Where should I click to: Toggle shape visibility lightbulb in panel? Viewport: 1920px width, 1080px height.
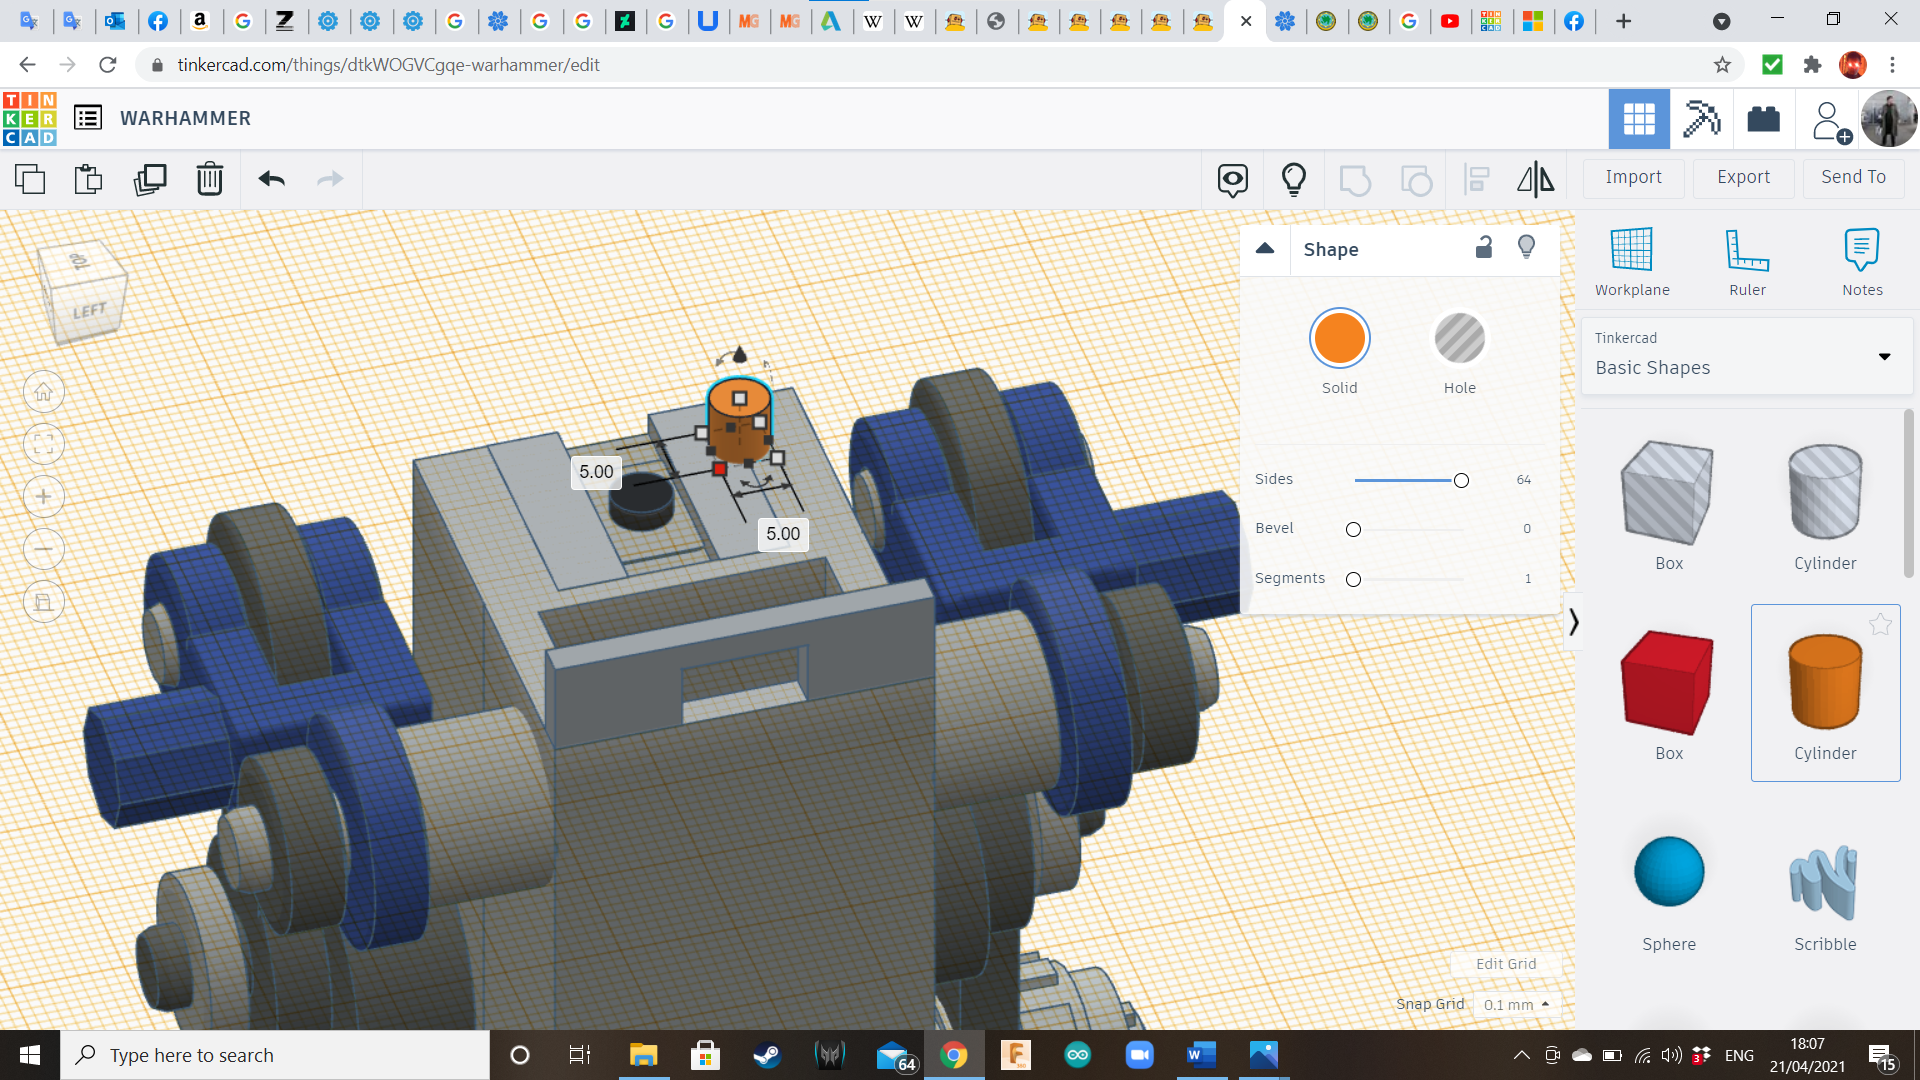click(1526, 248)
